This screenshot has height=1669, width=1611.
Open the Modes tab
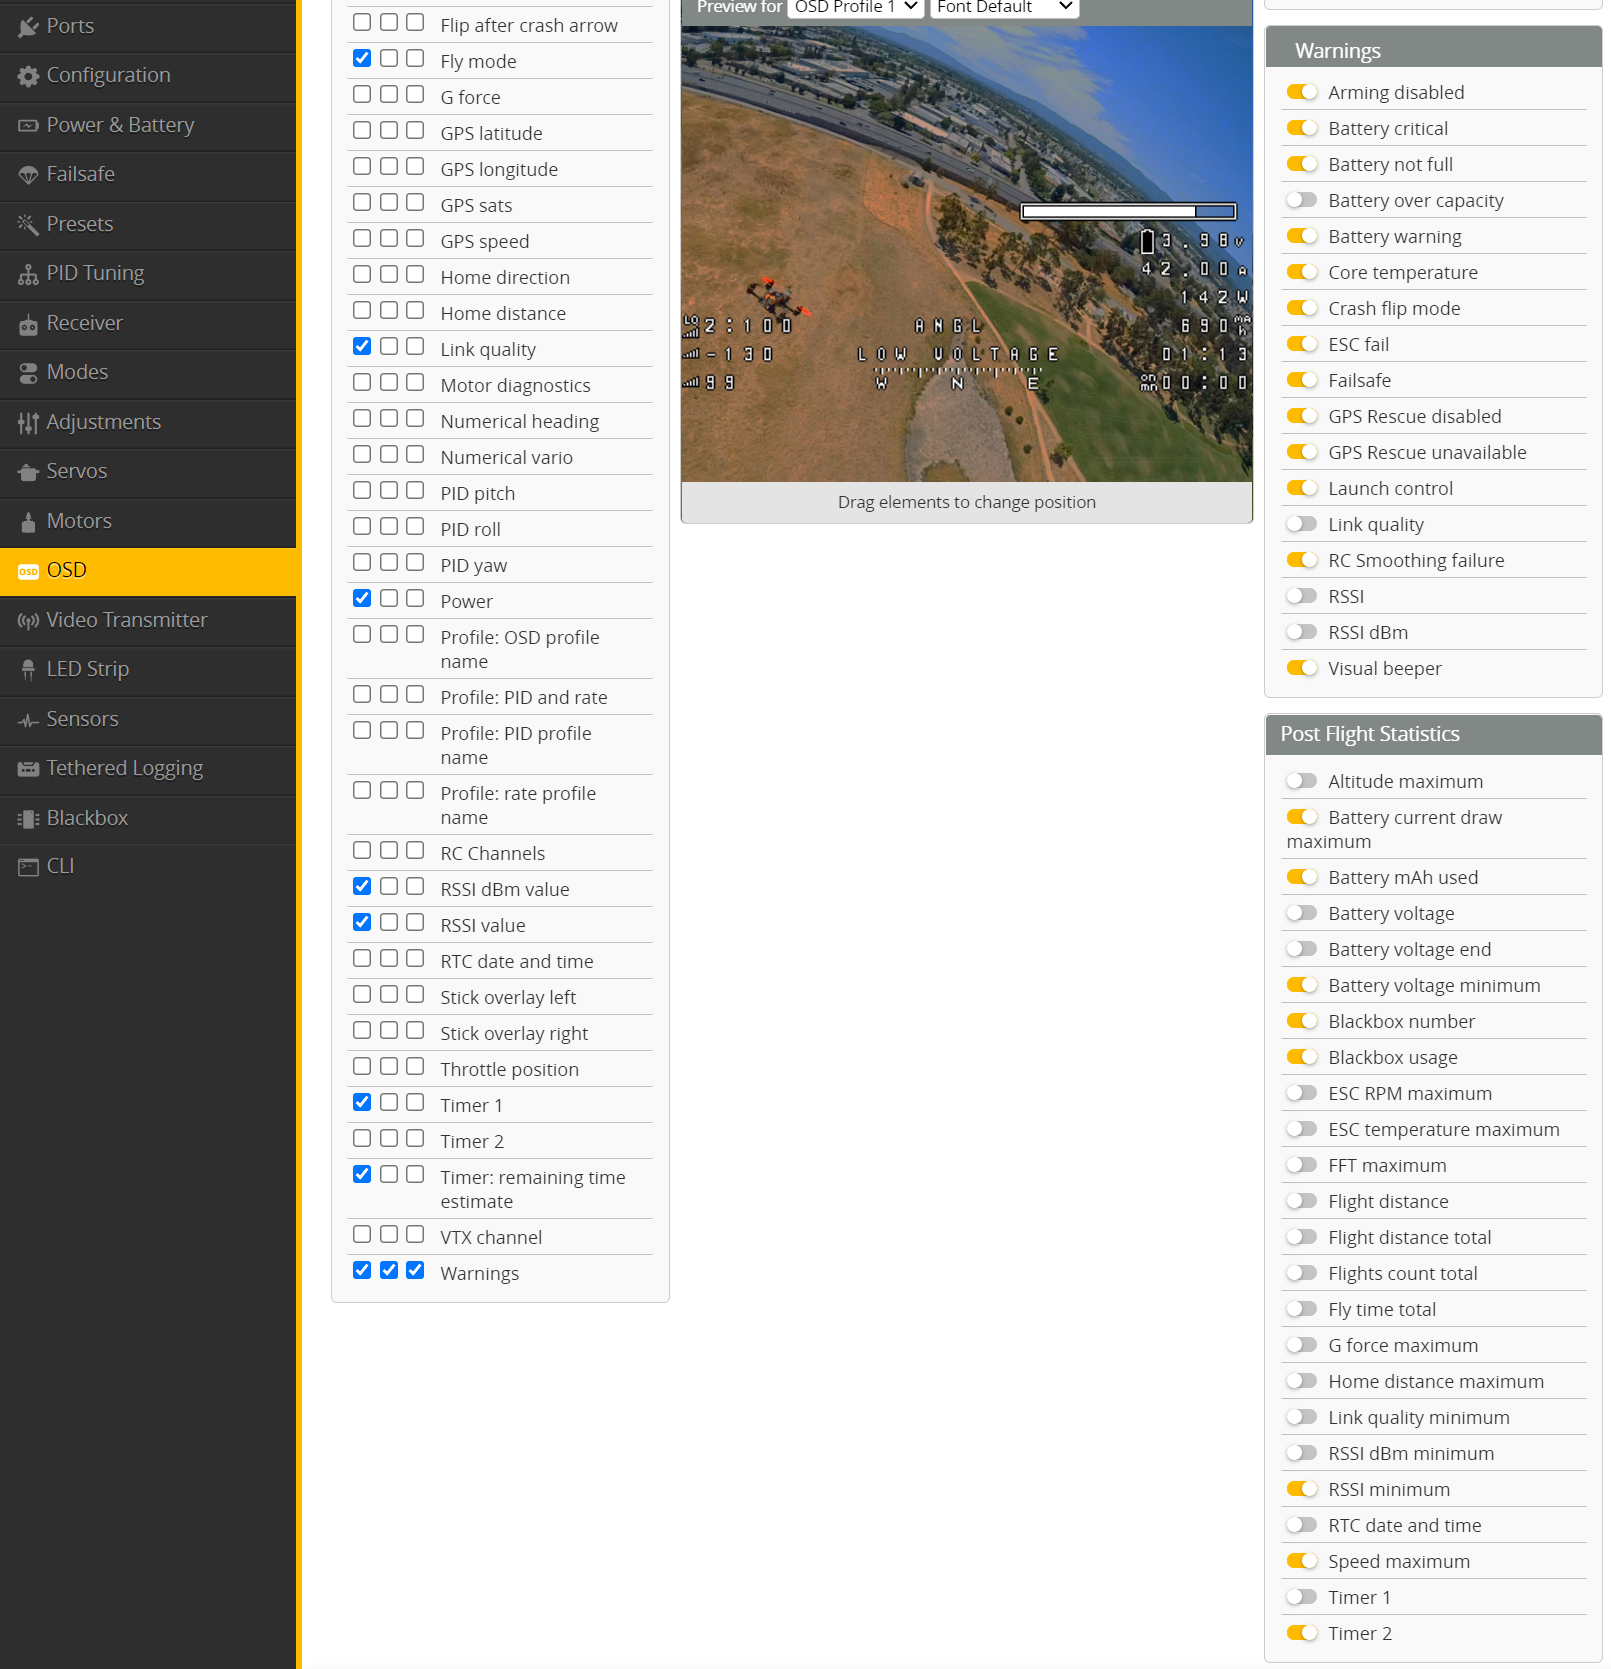77,372
